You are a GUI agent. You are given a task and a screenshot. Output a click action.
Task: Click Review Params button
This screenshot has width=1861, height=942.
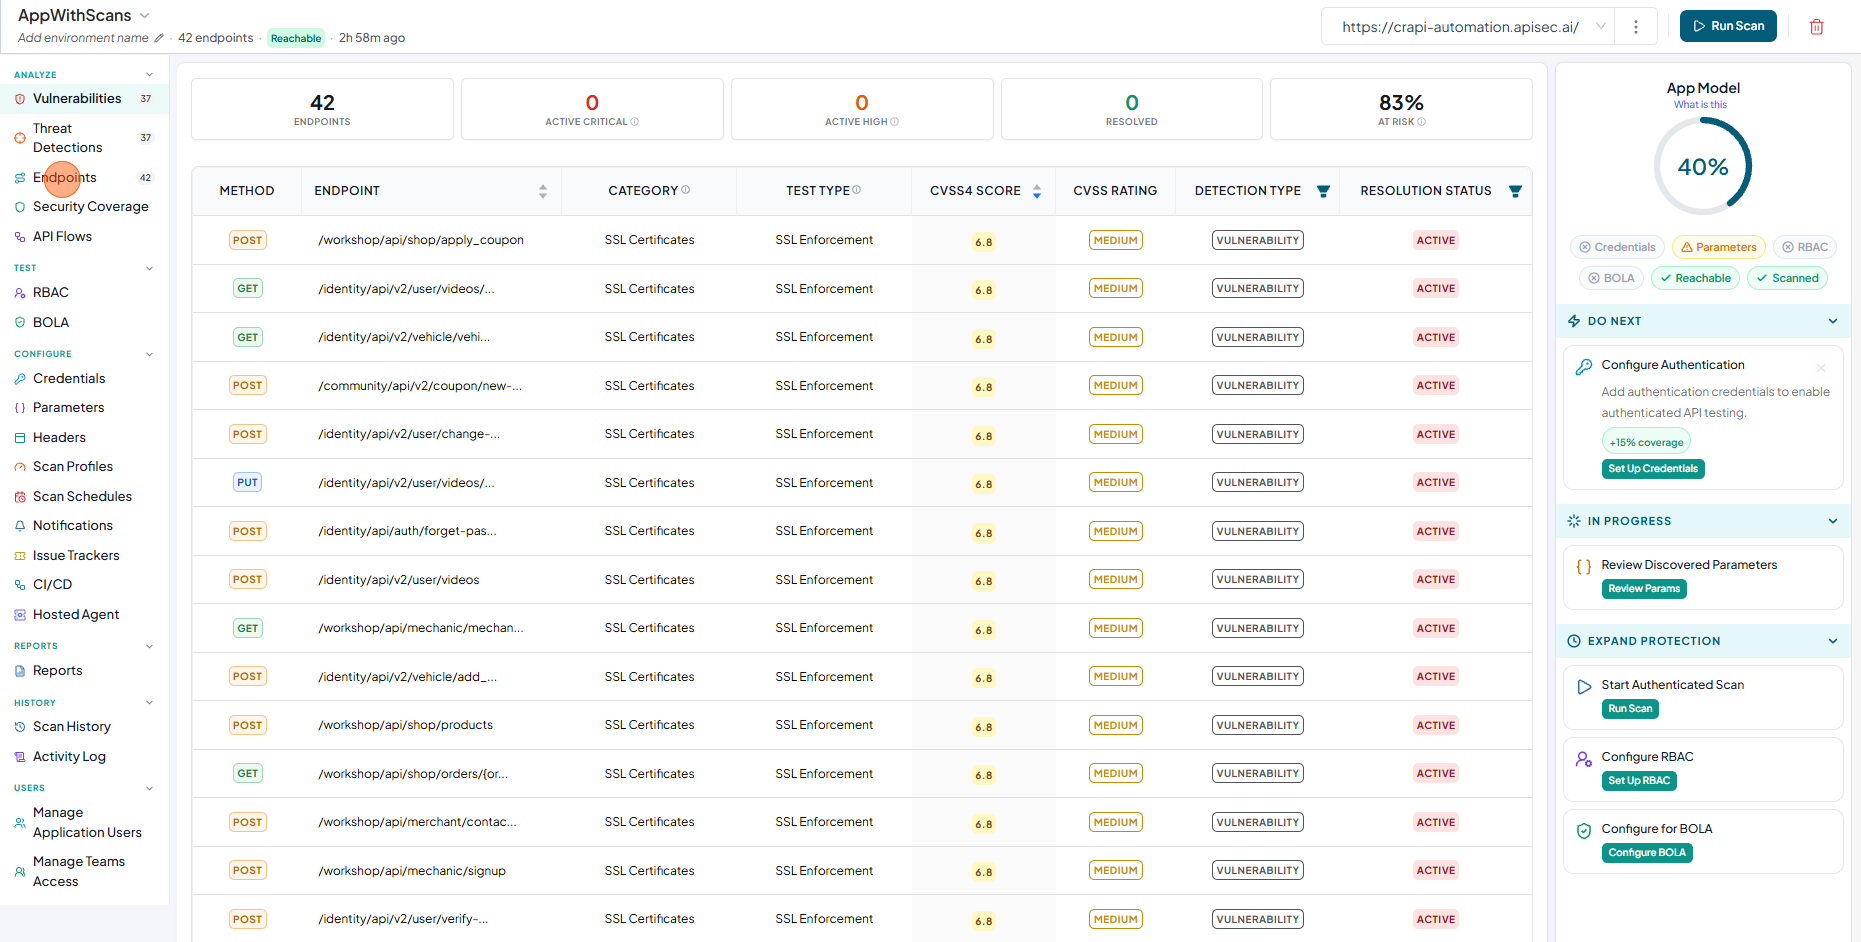[1644, 589]
